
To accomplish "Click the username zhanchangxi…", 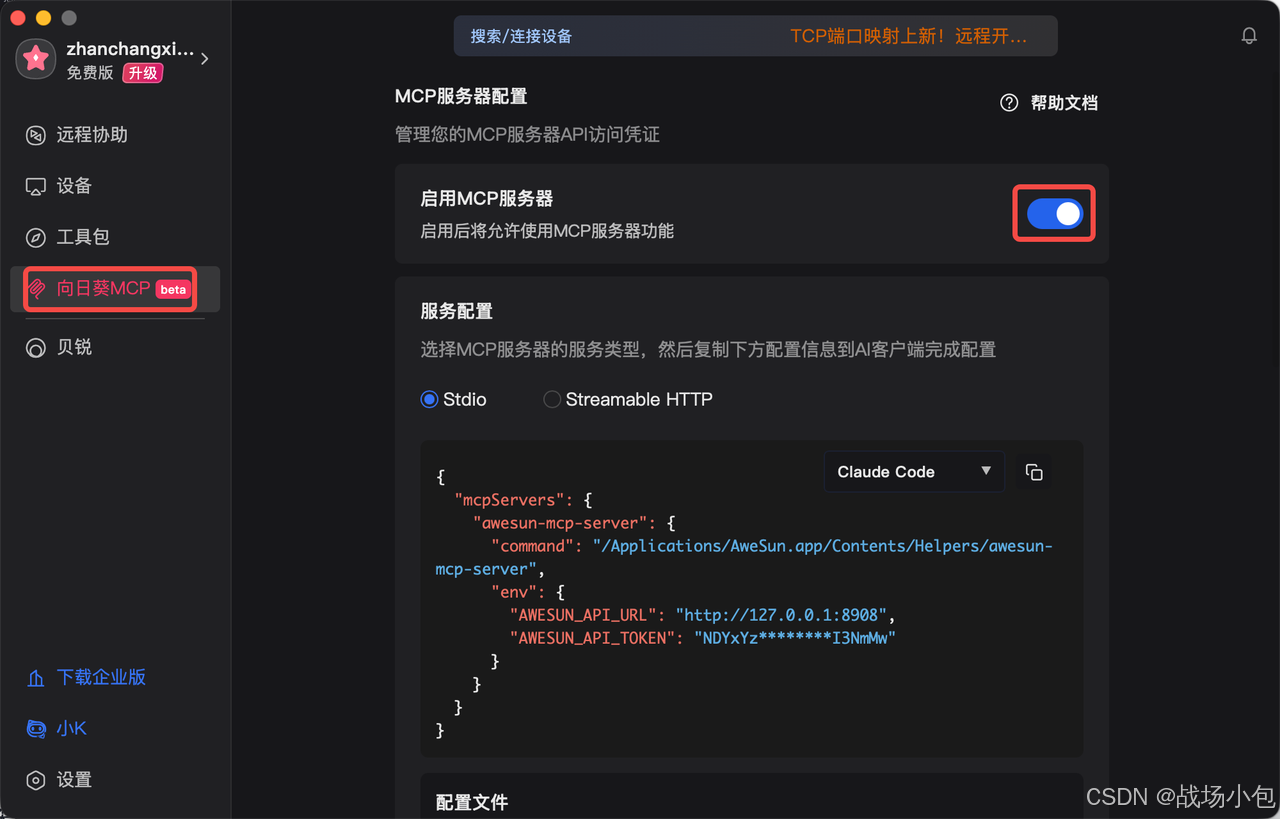I will click(130, 49).
